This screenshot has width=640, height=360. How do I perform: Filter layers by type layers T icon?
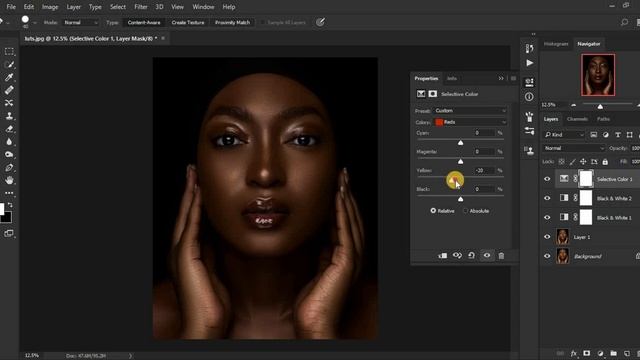pyautogui.click(x=618, y=135)
